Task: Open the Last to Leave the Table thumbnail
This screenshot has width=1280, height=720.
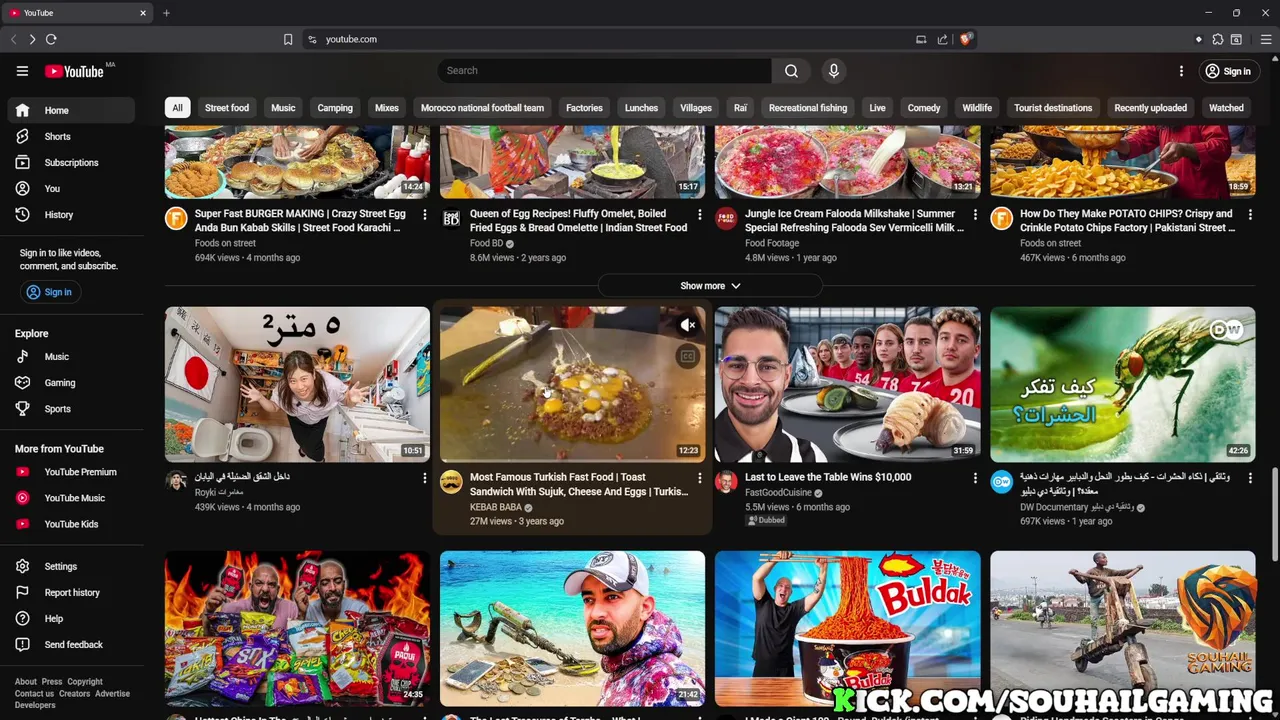Action: (847, 384)
